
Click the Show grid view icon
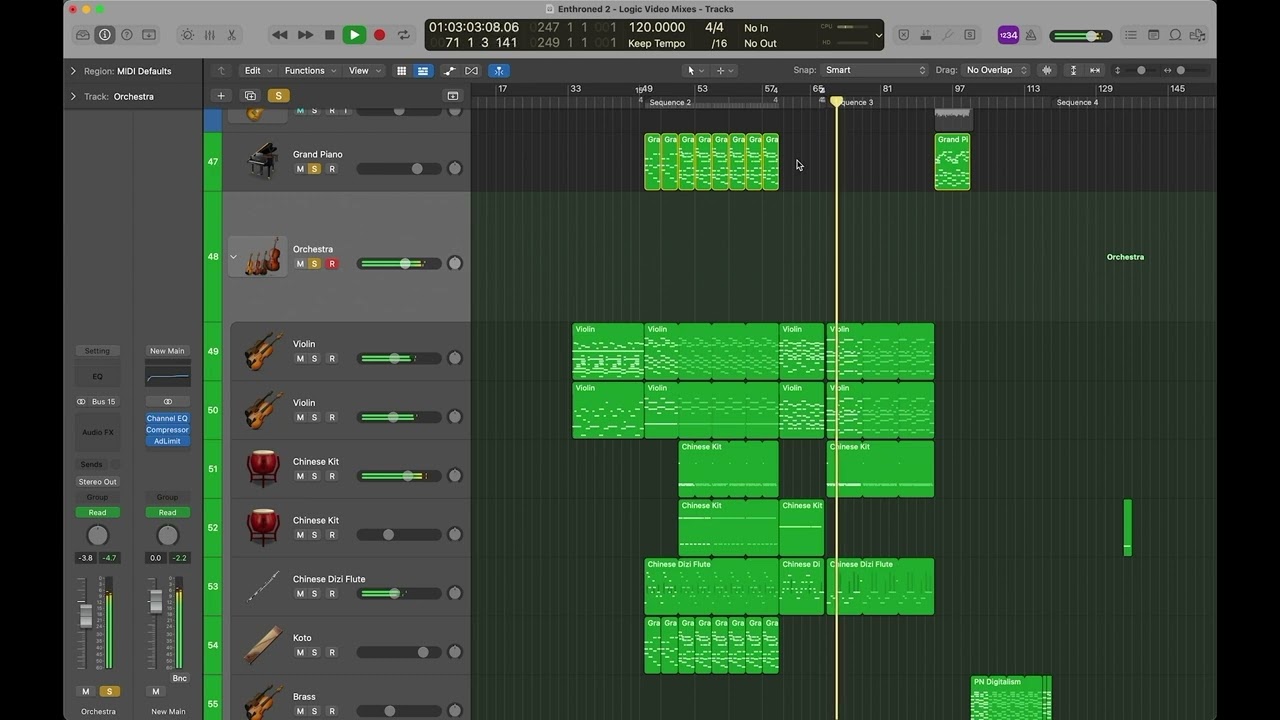pos(401,71)
